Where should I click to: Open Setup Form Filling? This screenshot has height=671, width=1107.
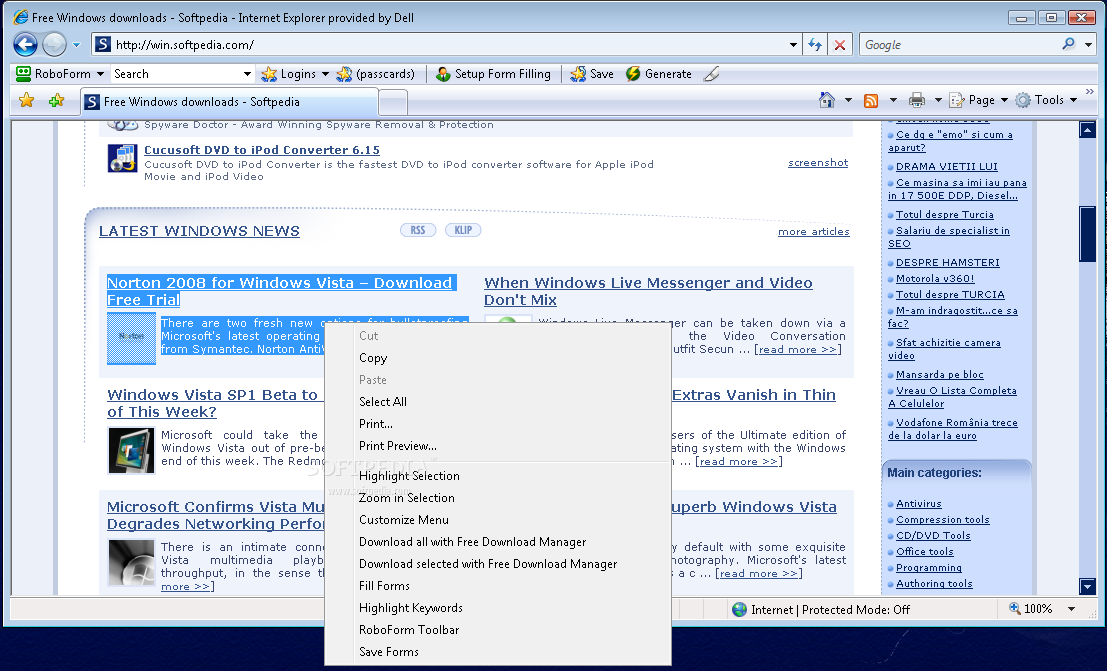(x=493, y=73)
